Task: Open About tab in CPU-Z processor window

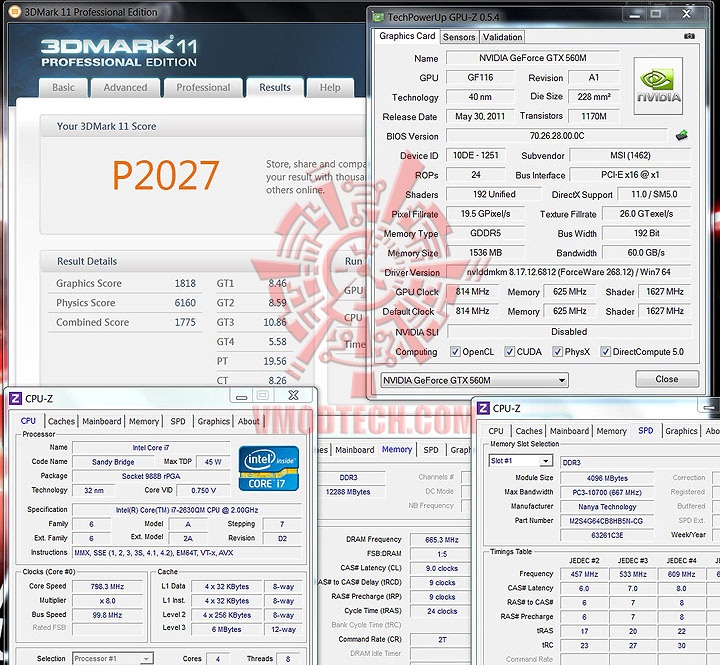Action: coord(248,421)
